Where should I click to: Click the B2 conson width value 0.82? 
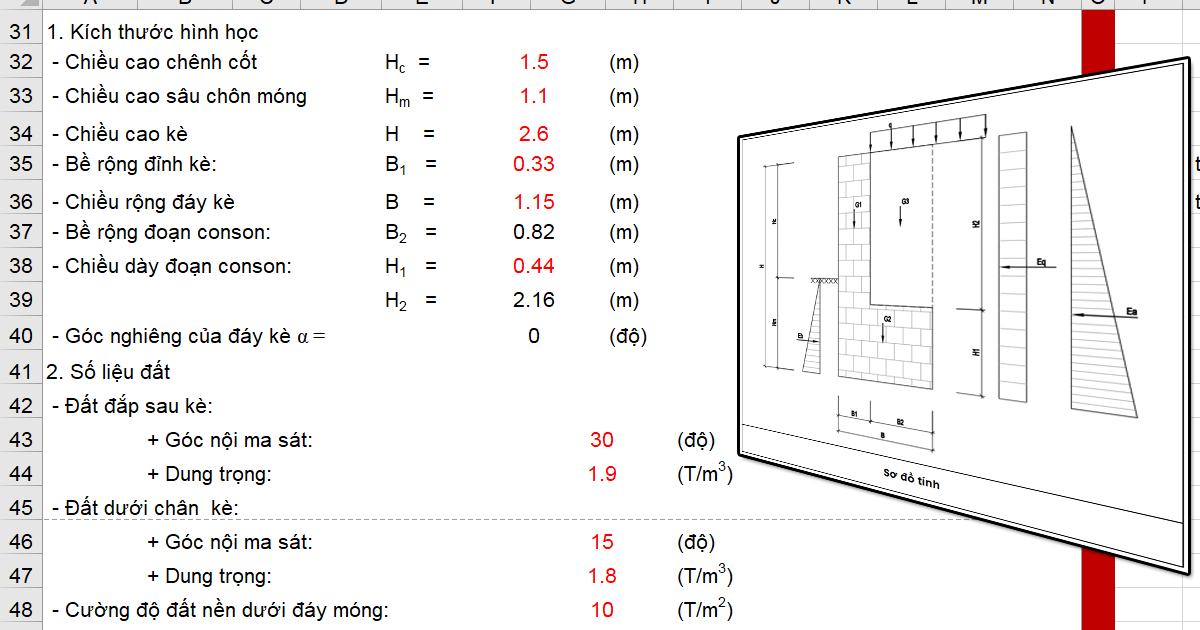point(534,232)
